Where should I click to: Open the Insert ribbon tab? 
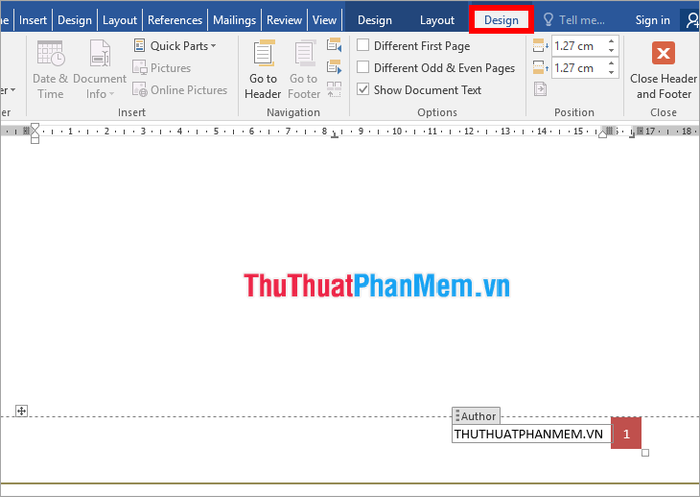pos(33,20)
